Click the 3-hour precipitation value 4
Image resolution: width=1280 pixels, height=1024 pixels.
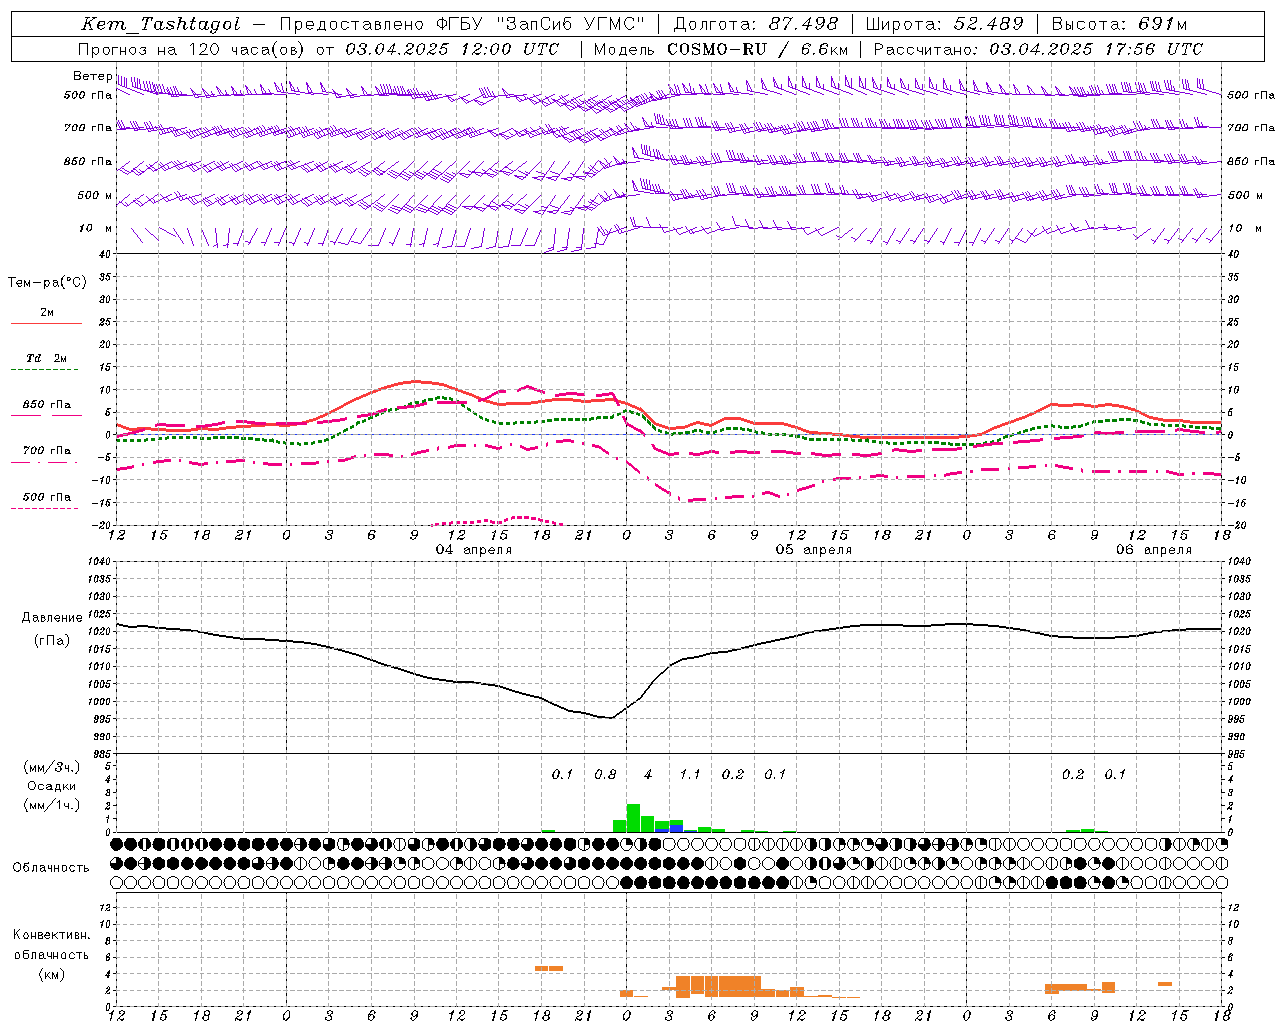tap(648, 775)
